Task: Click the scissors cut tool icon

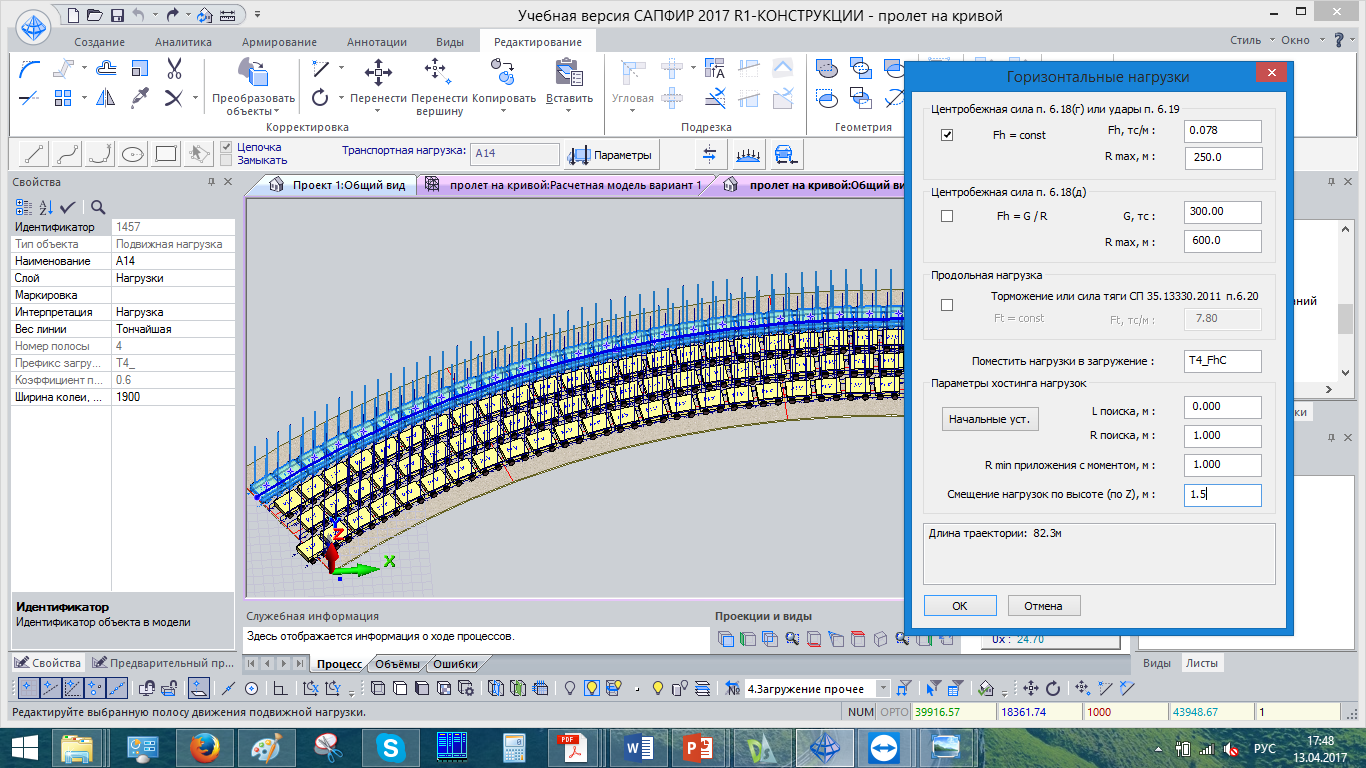Action: click(174, 69)
